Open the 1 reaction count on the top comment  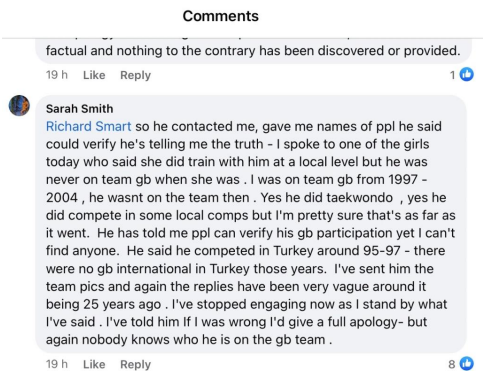452,75
